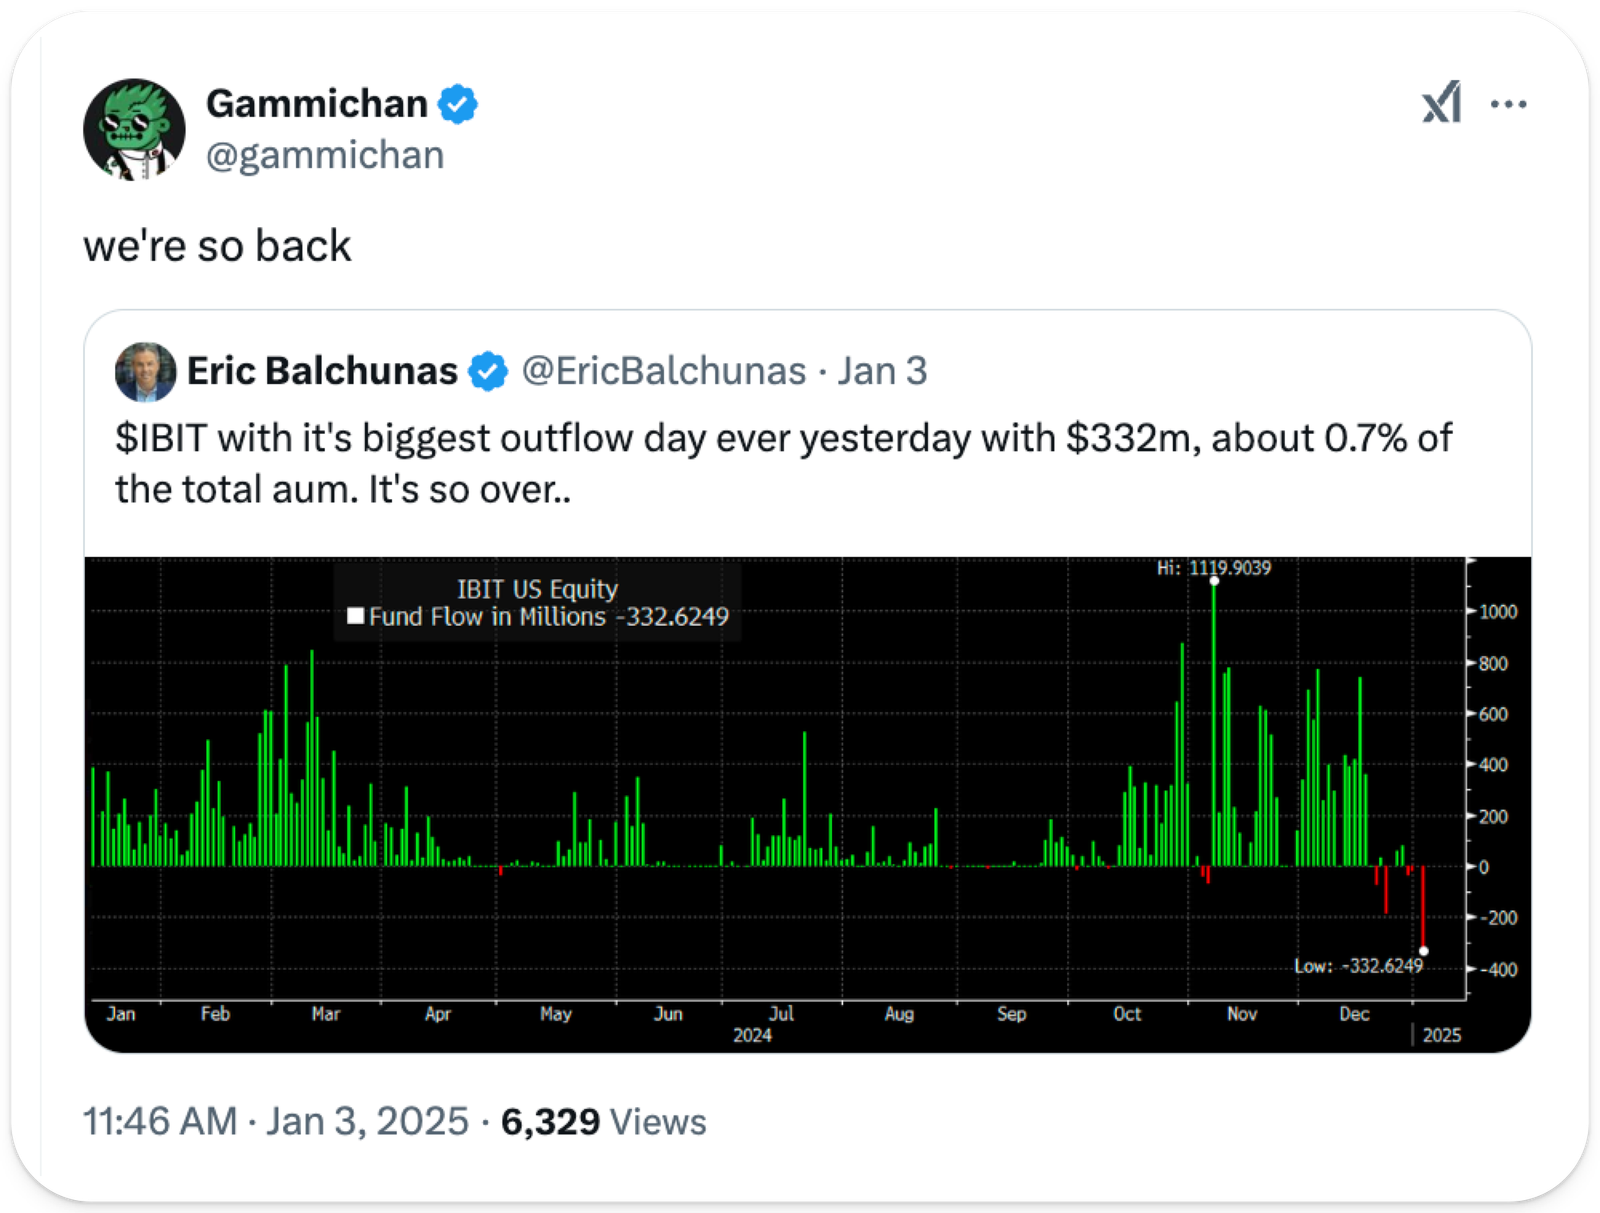The width and height of the screenshot is (1600, 1213).
Task: Click the verified badge next to Eric Balchunas
Action: coord(488,372)
